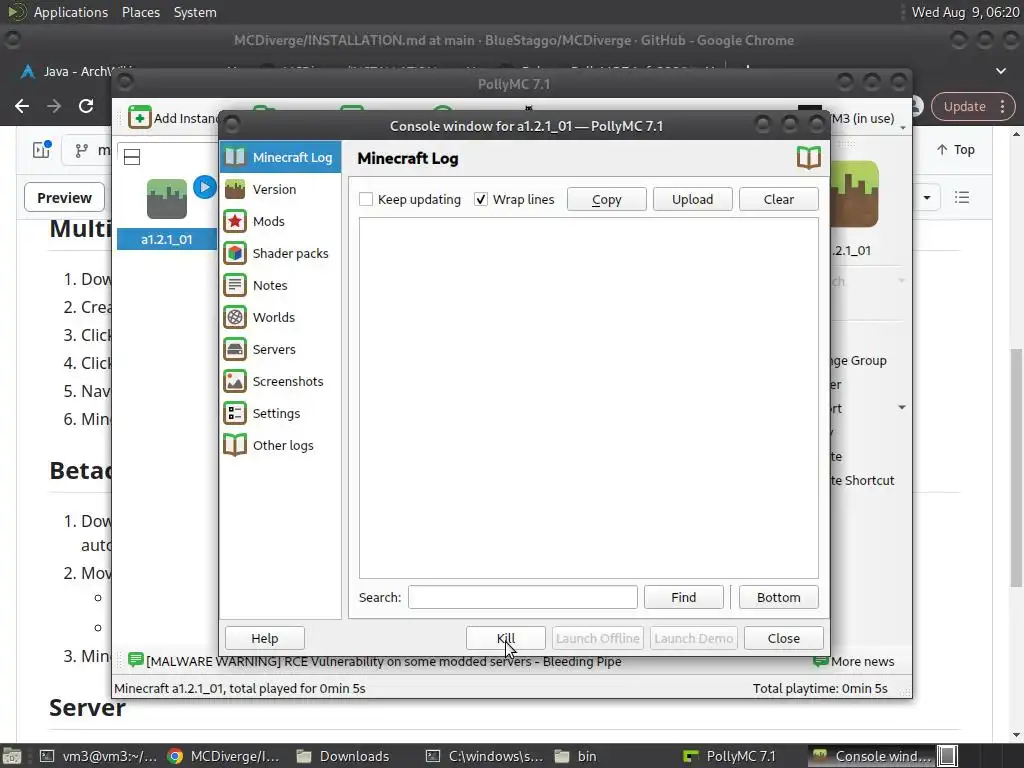Click the clock in the top panel
This screenshot has height=768, width=1024.
965,12
